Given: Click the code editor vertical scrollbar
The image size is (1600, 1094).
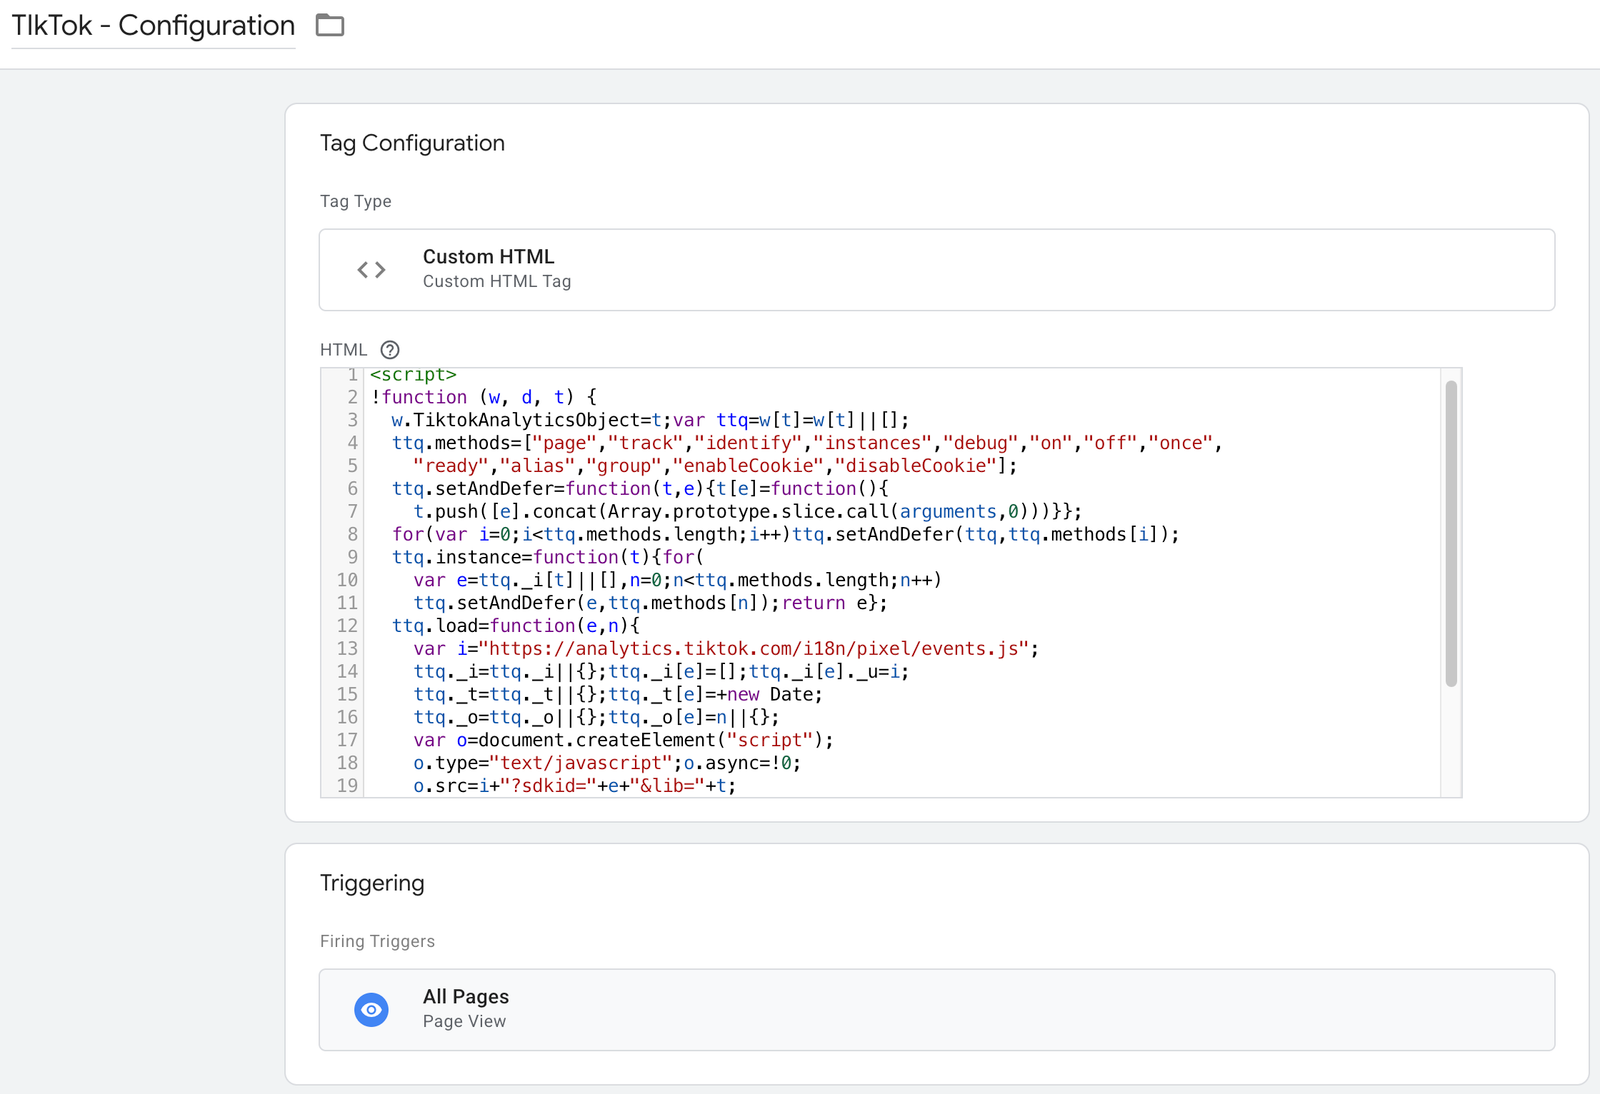Looking at the screenshot, I should click(x=1451, y=534).
